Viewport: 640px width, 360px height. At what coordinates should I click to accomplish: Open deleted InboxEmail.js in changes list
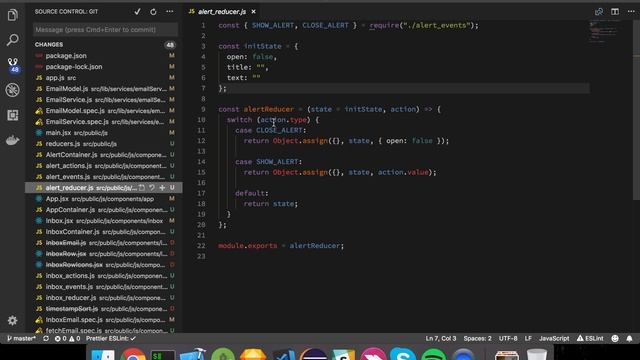(104, 243)
